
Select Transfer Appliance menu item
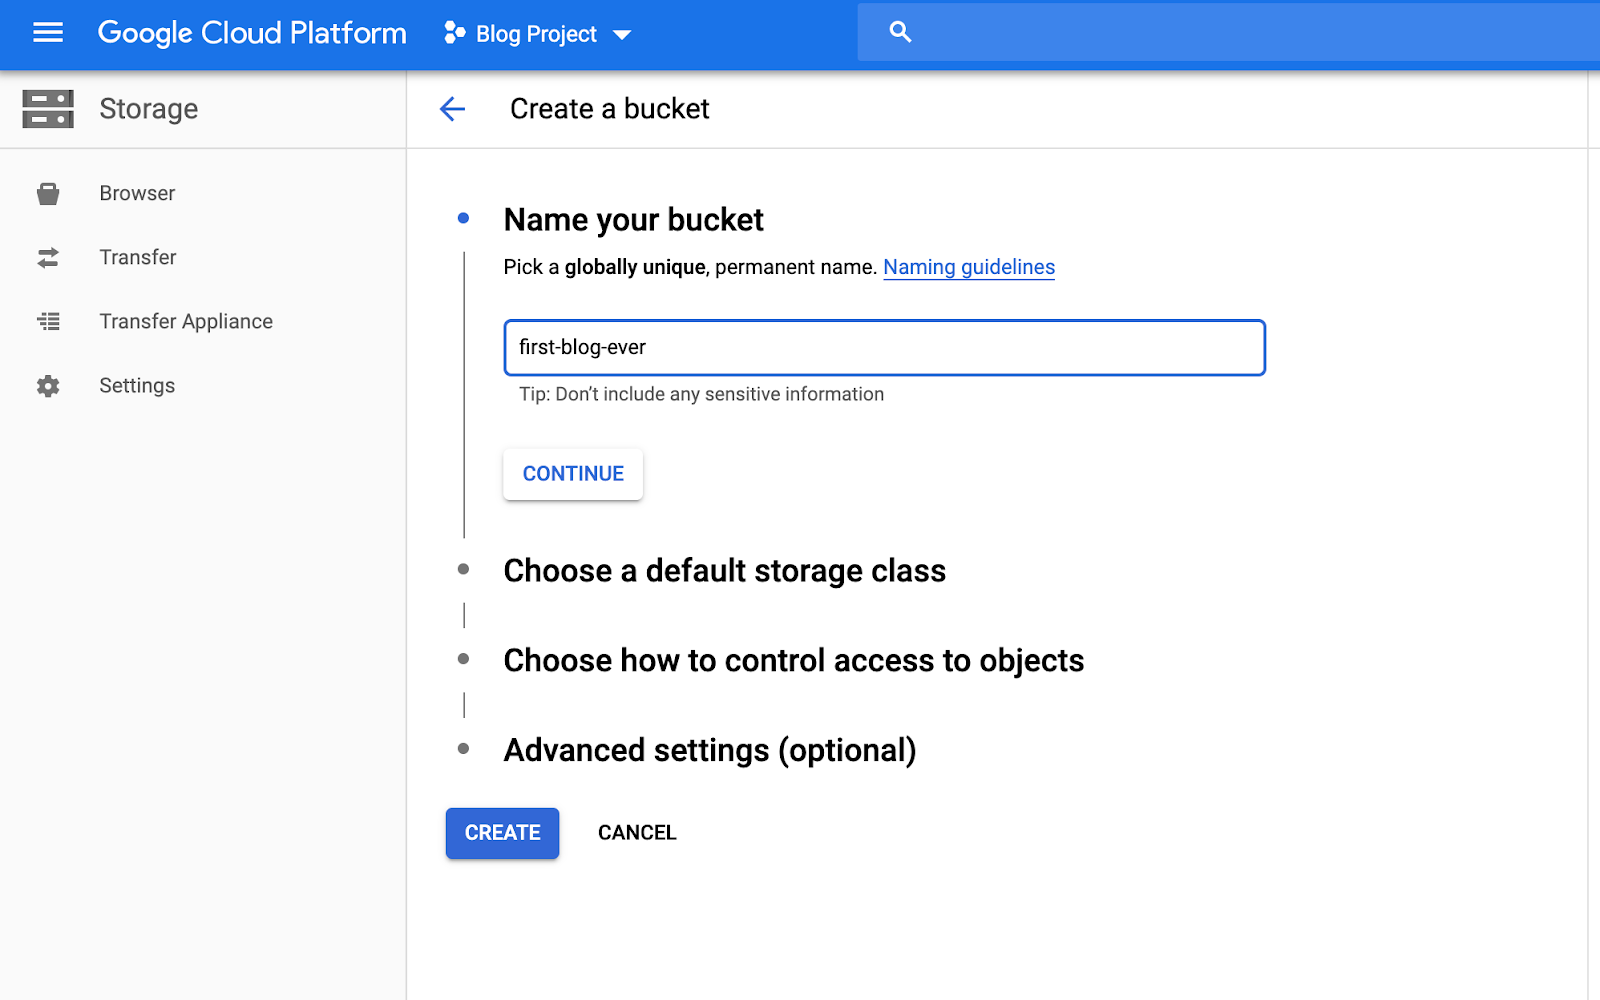[x=186, y=322]
